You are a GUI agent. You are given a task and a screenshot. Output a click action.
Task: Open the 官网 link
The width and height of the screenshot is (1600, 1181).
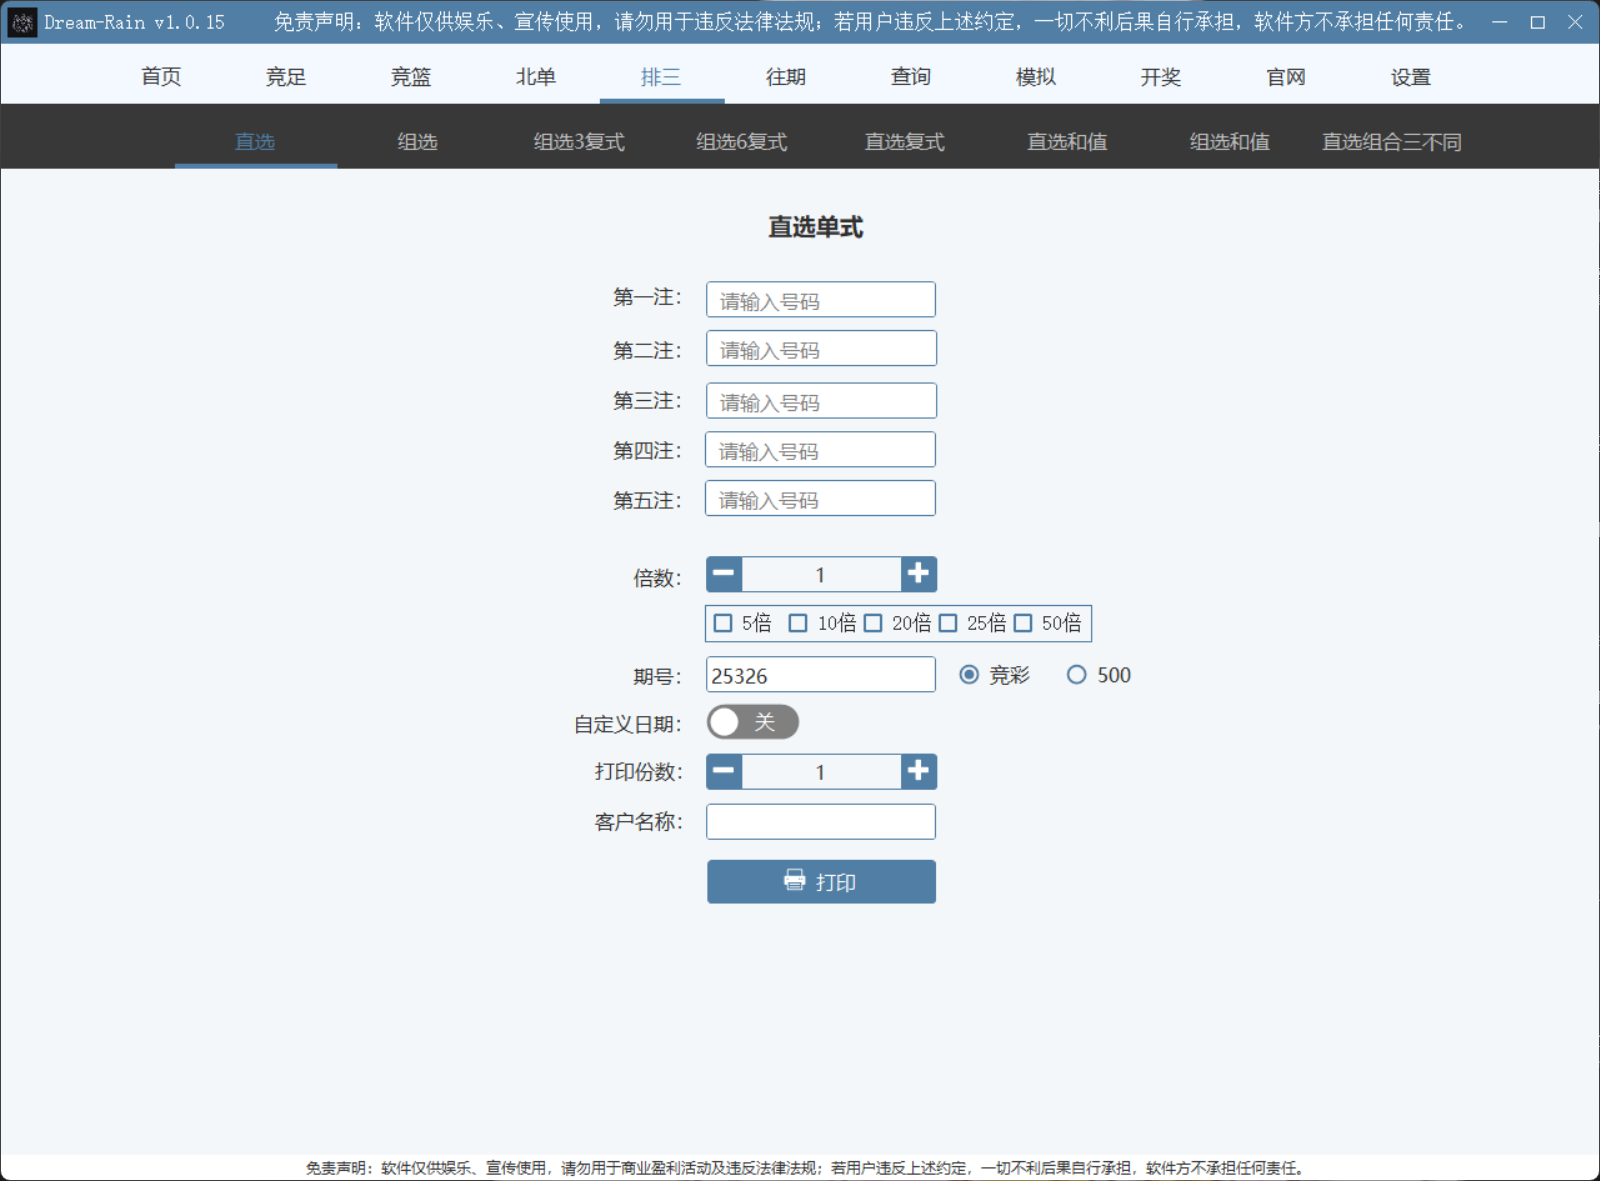pos(1285,76)
